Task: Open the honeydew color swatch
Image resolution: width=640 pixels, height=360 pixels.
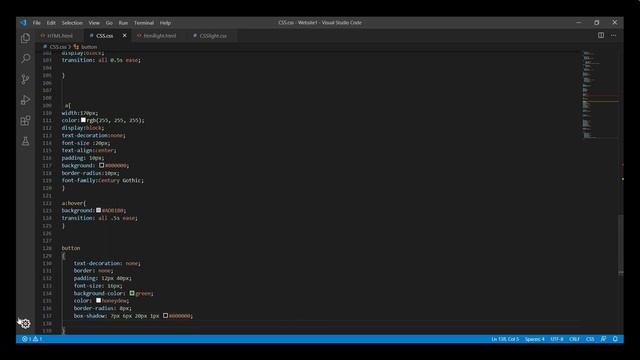Action: coord(98,300)
